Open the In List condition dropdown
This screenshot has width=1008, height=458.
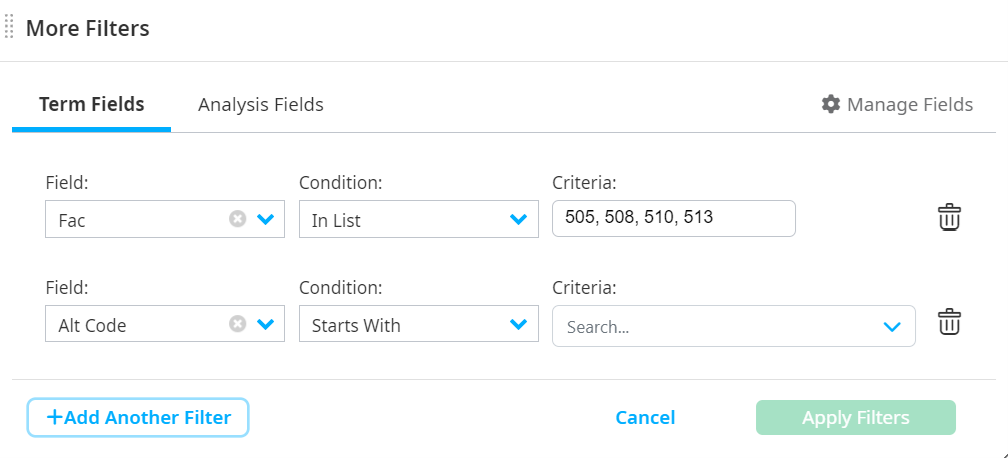[x=518, y=219]
